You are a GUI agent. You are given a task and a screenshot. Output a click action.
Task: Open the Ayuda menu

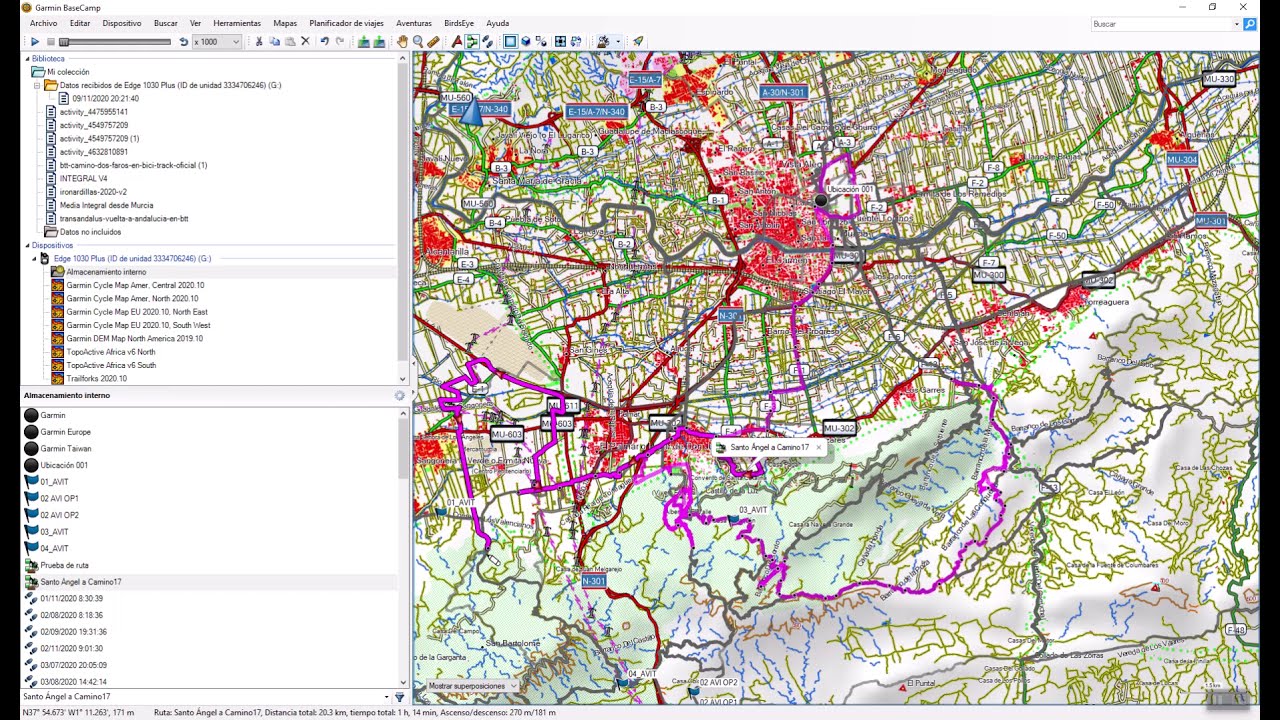click(x=497, y=23)
